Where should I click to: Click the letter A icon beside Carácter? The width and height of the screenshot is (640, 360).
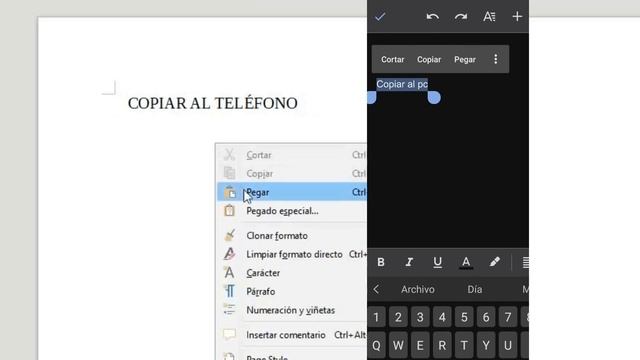point(229,273)
